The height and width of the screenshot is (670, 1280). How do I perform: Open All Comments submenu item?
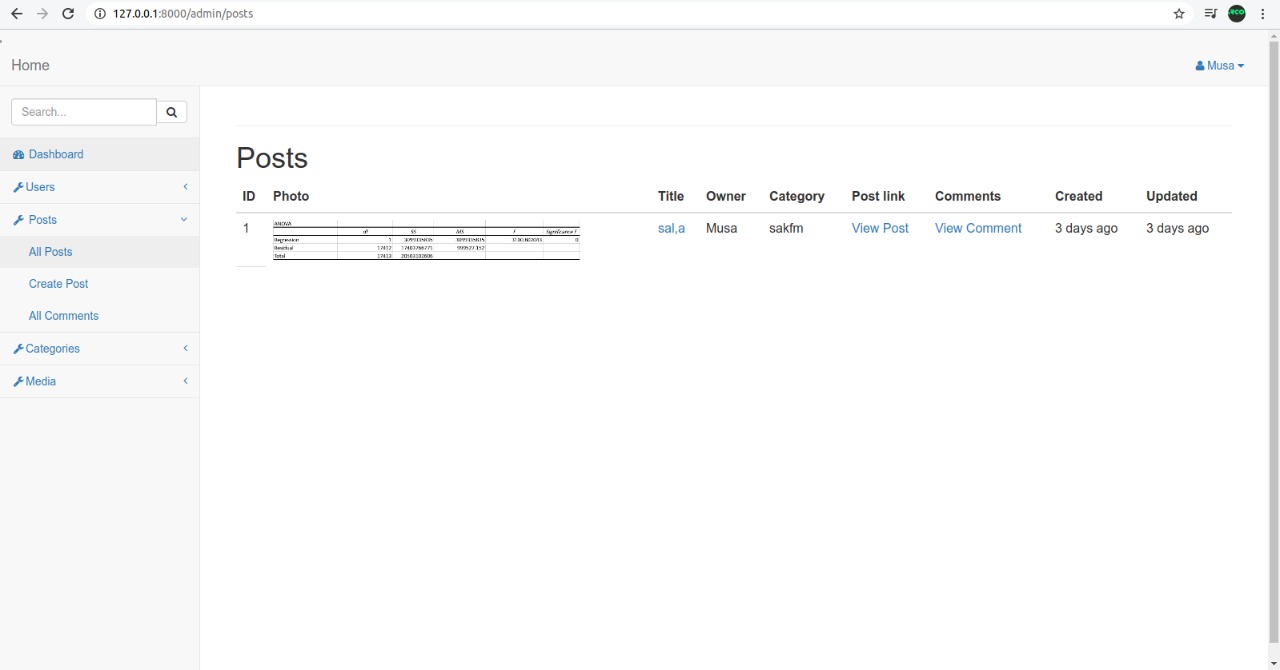[x=99, y=316]
